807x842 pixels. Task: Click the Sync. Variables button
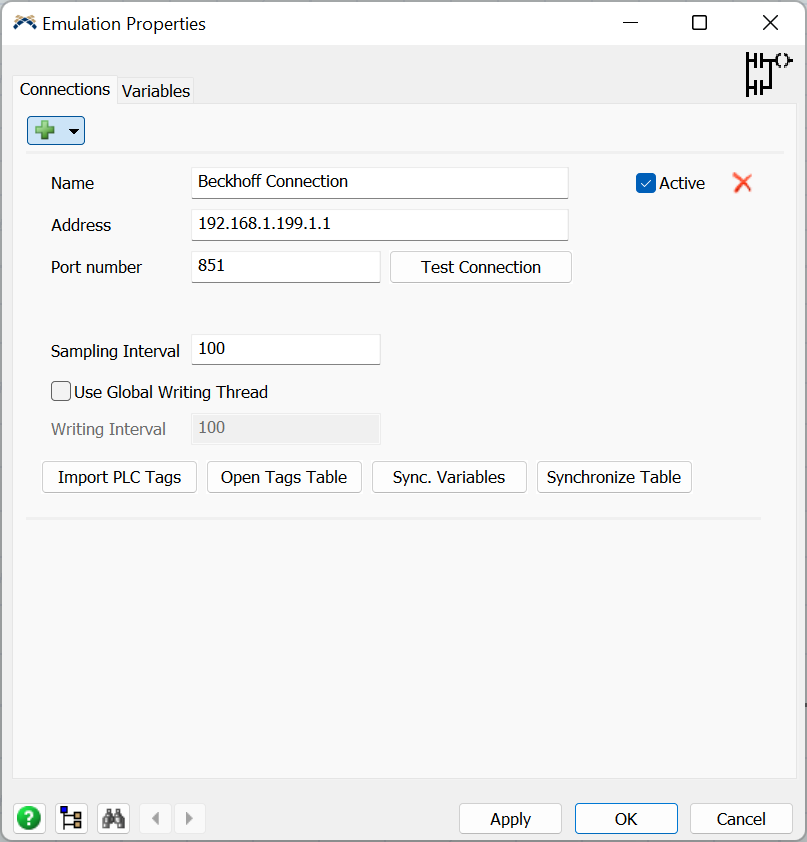[x=449, y=477]
